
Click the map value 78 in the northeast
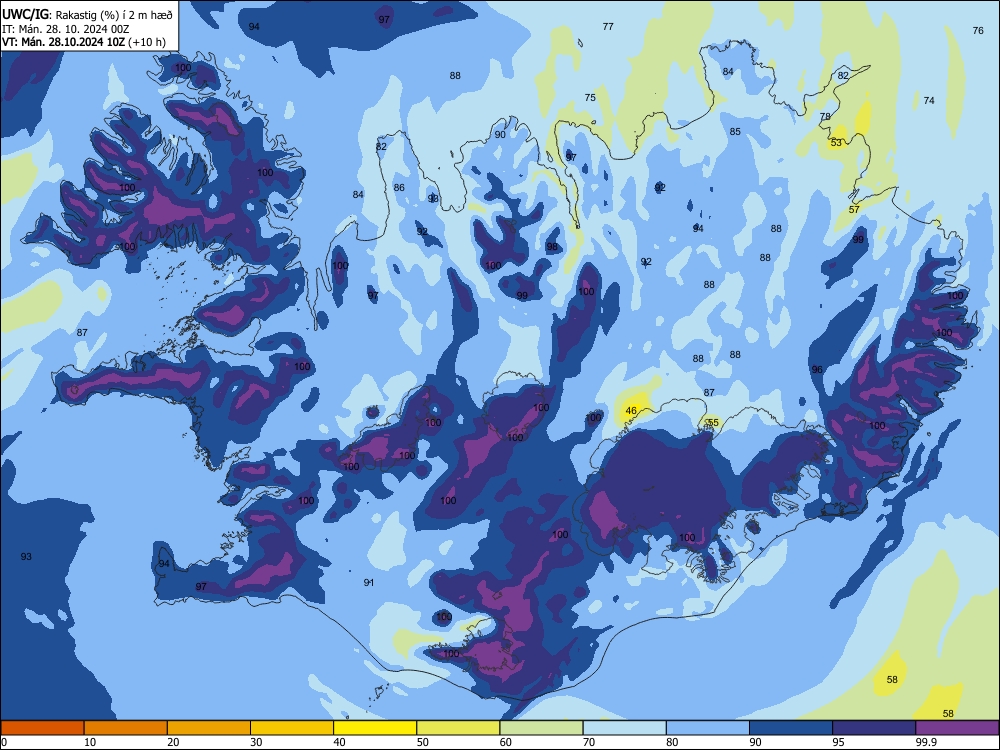click(825, 117)
